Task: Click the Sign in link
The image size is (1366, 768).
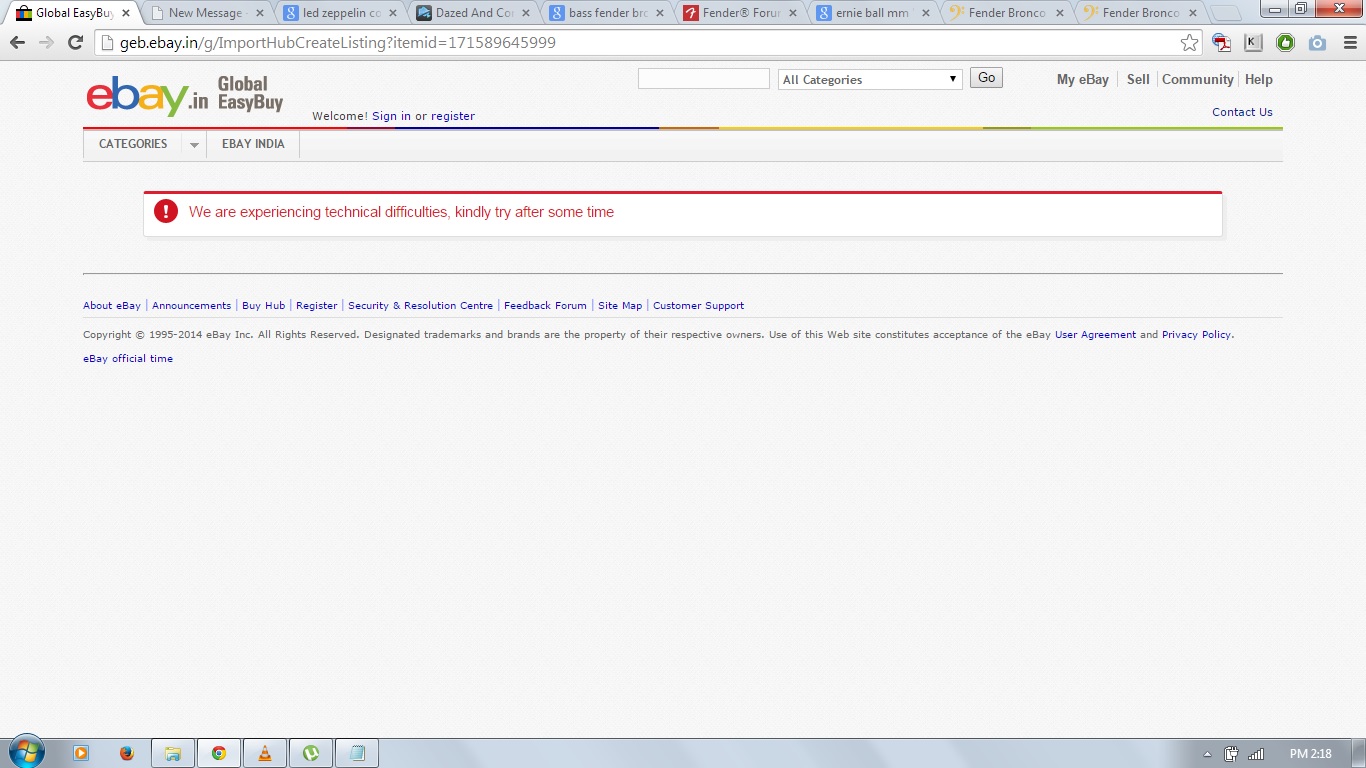Action: (391, 116)
